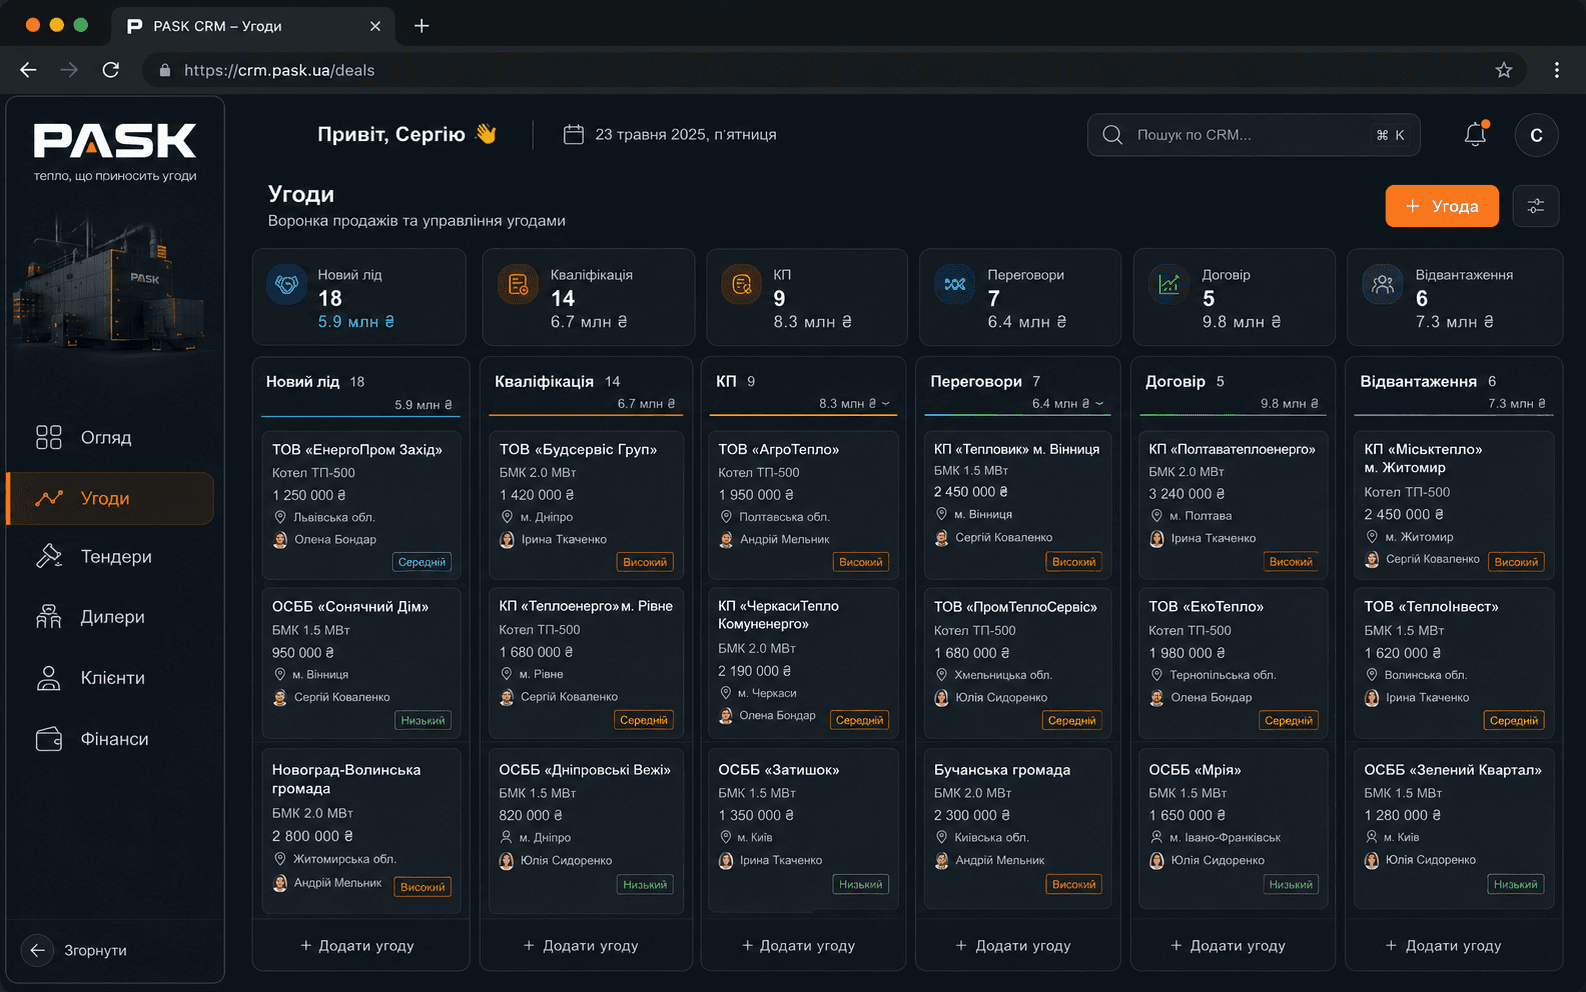
Task: Focus the Пошук по CRM search field
Action: tap(1254, 135)
